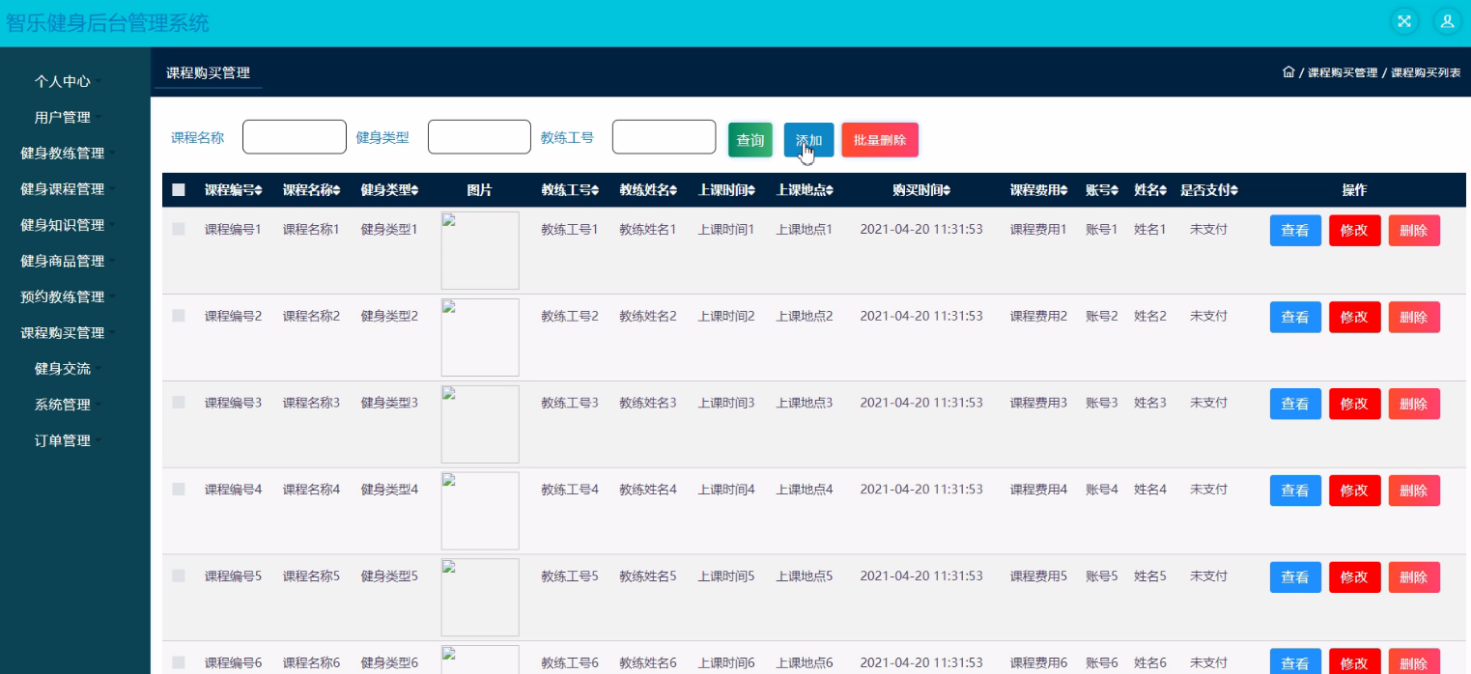1471x674 pixels.
Task: Sort by 课程名称 column arrows
Action: (x=337, y=190)
